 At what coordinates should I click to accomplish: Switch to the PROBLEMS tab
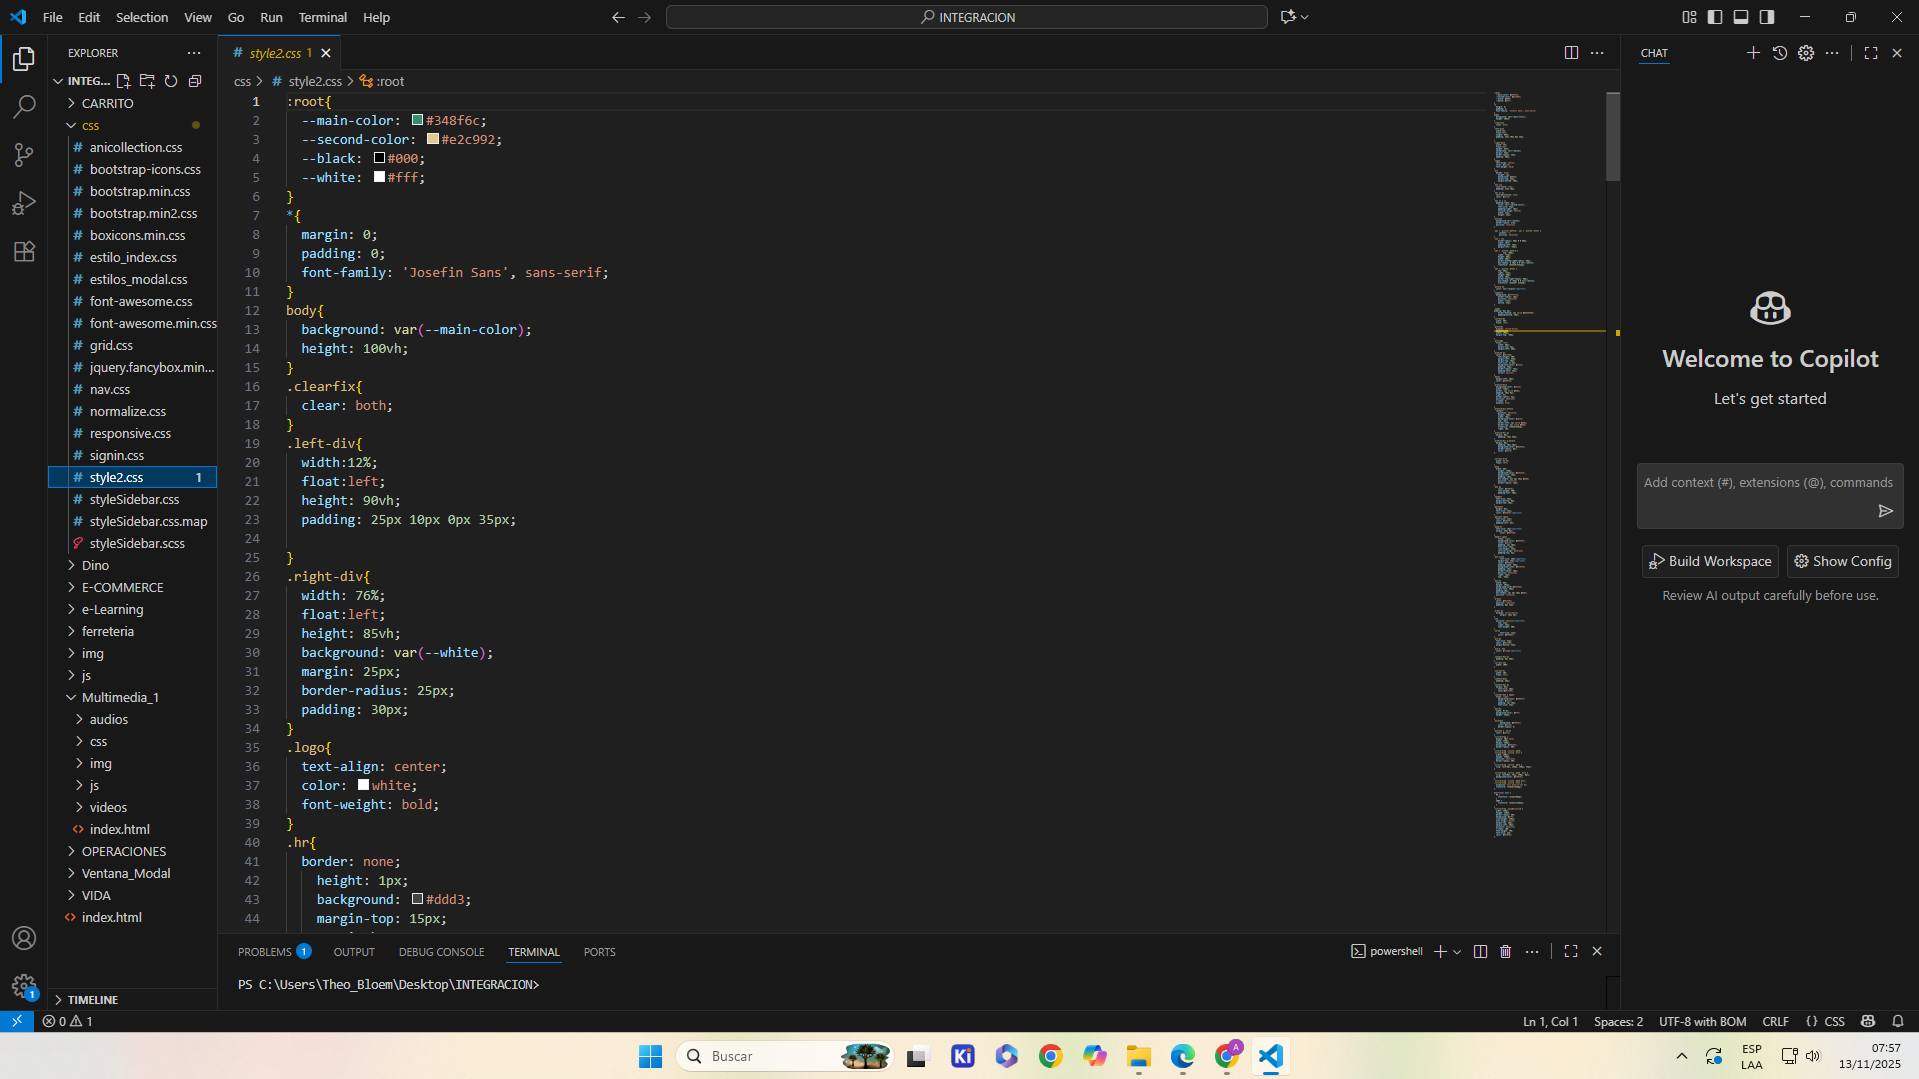265,951
